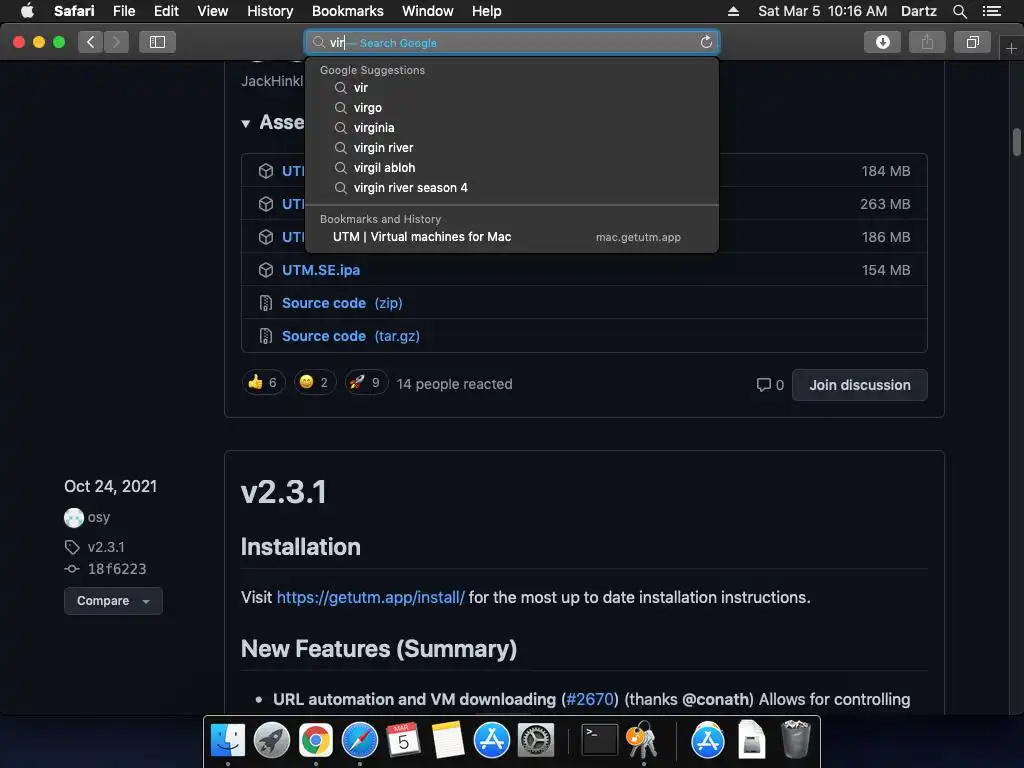
Task: Select 'virgin river season 4' suggestion
Action: (x=512, y=188)
